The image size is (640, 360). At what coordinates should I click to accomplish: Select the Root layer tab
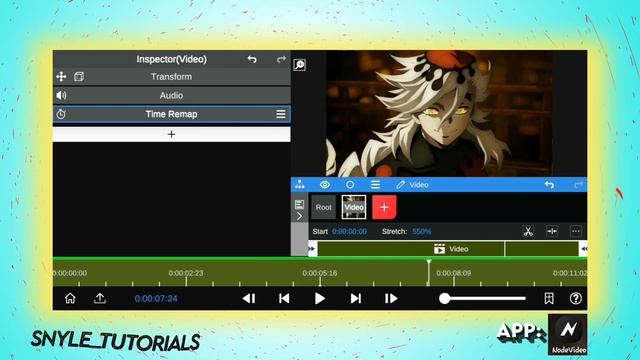323,207
